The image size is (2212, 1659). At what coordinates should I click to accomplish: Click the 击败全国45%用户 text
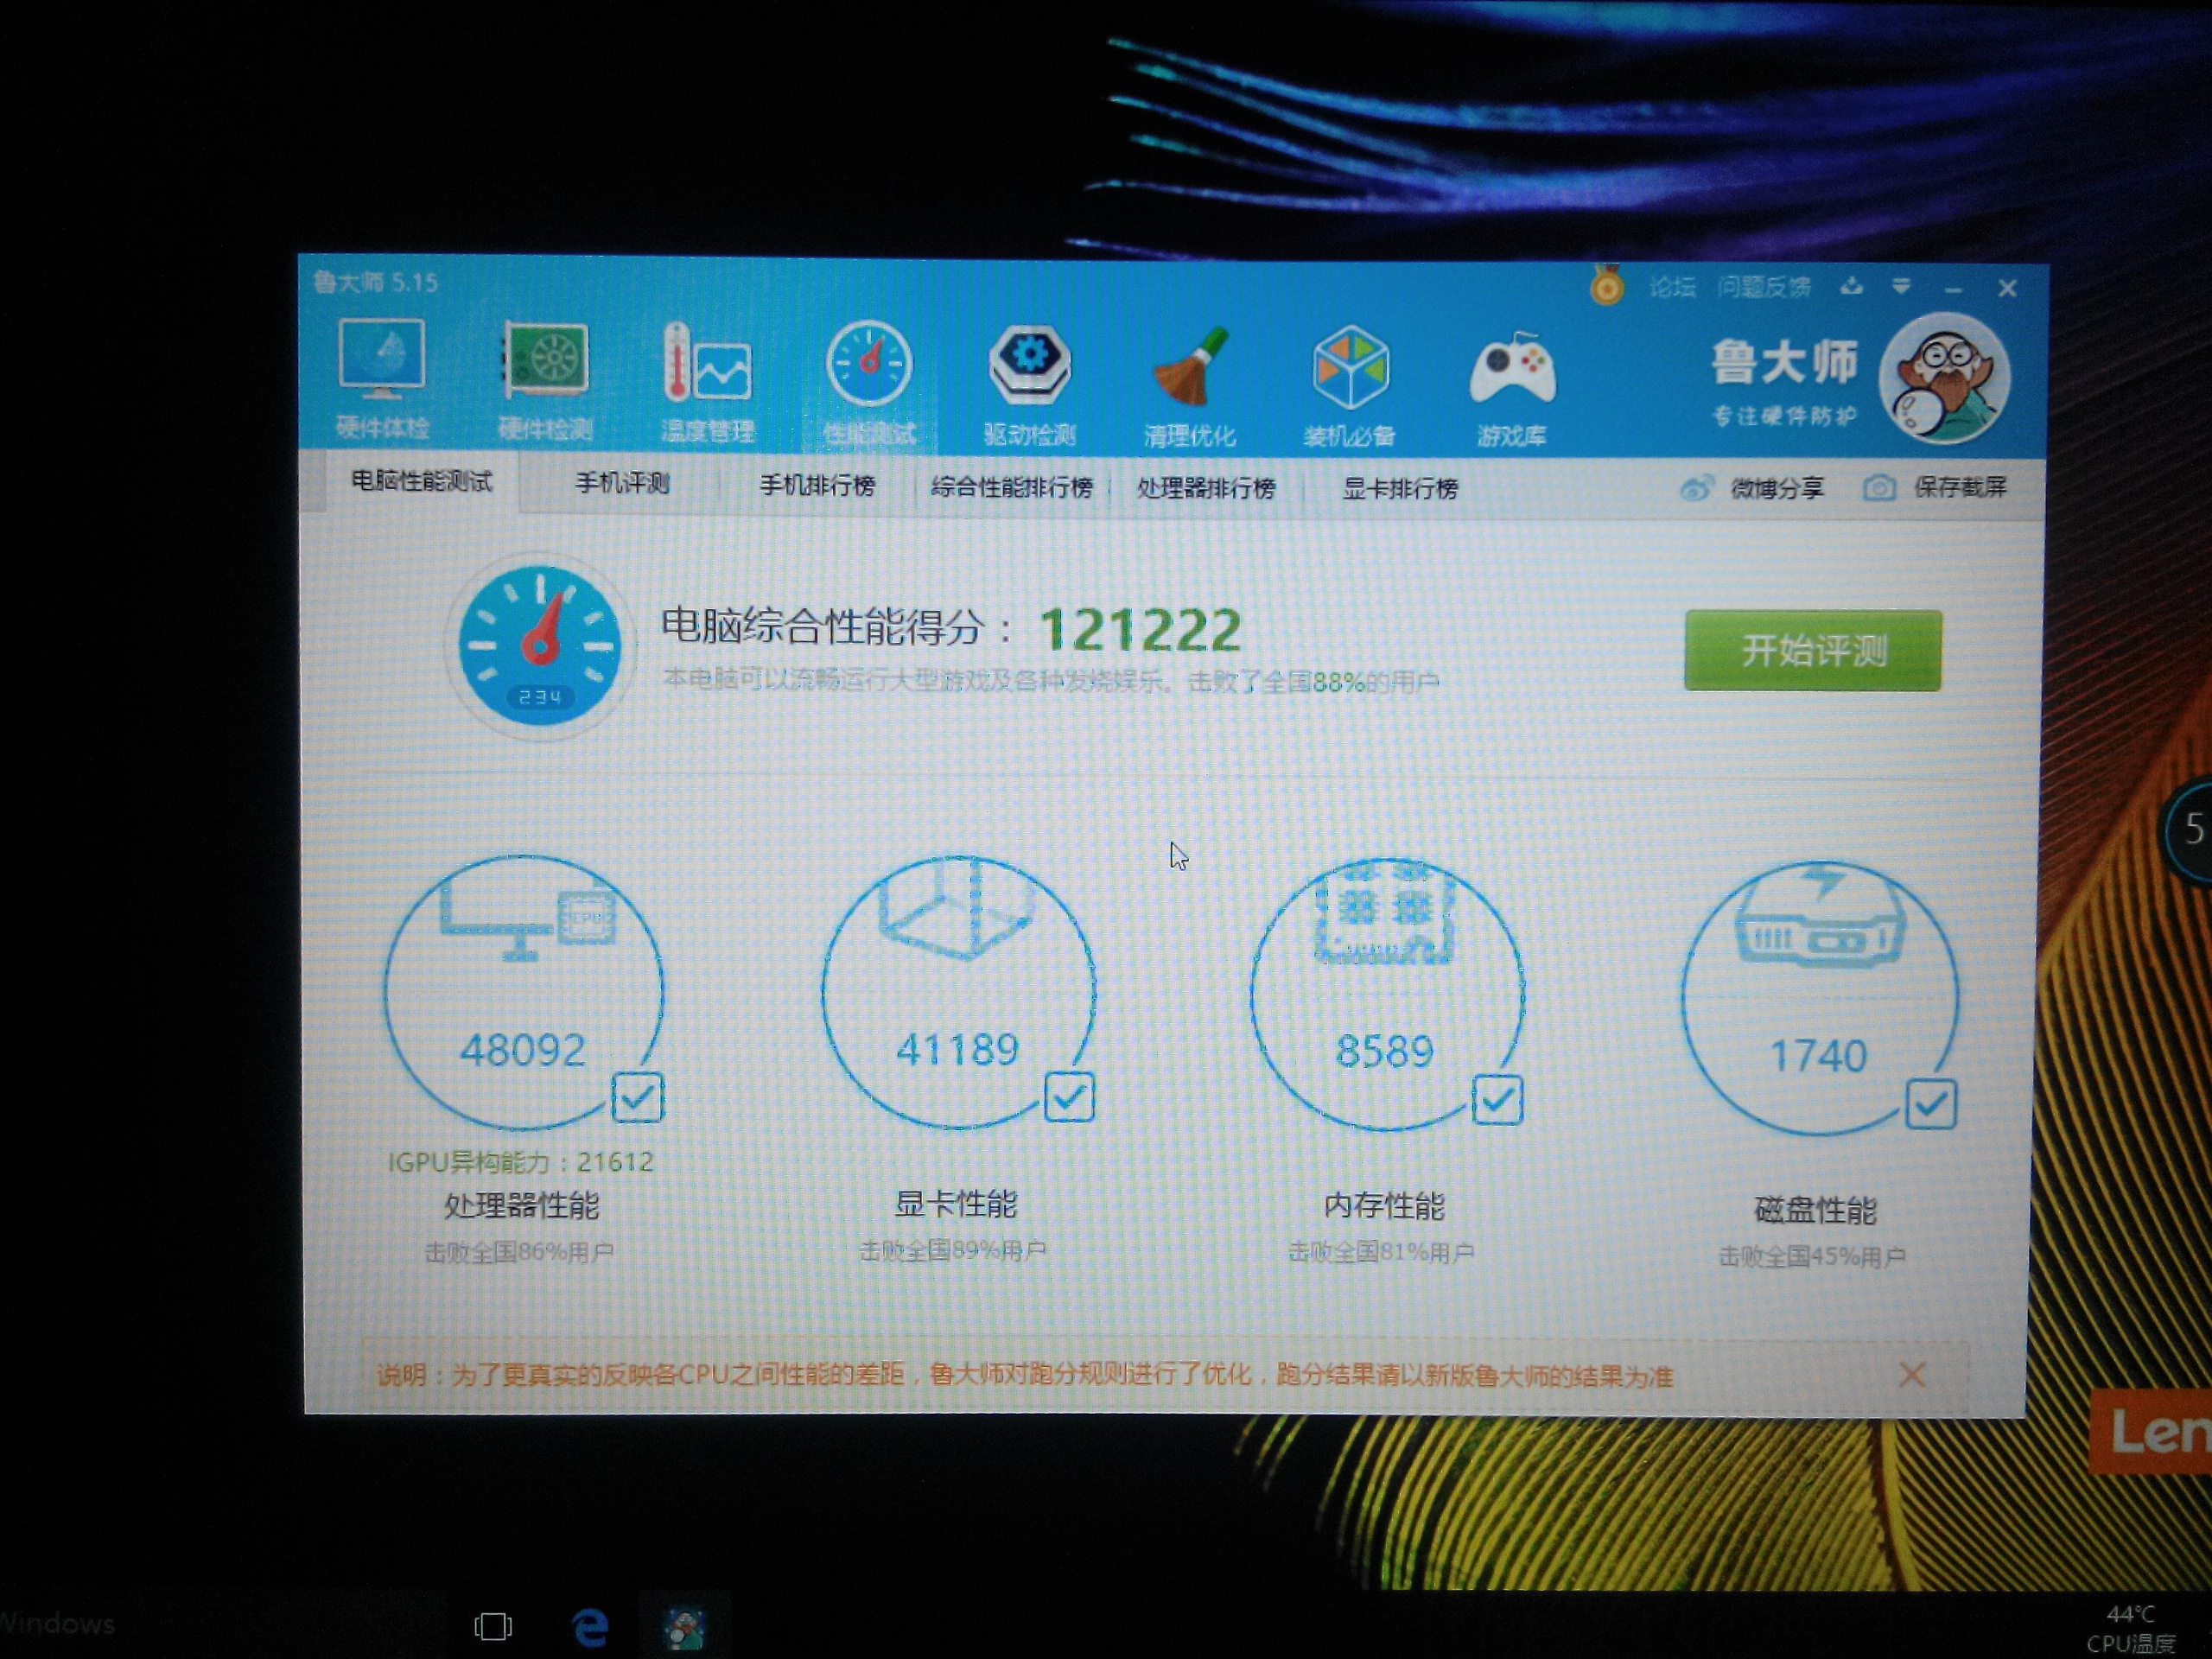click(x=1811, y=1257)
